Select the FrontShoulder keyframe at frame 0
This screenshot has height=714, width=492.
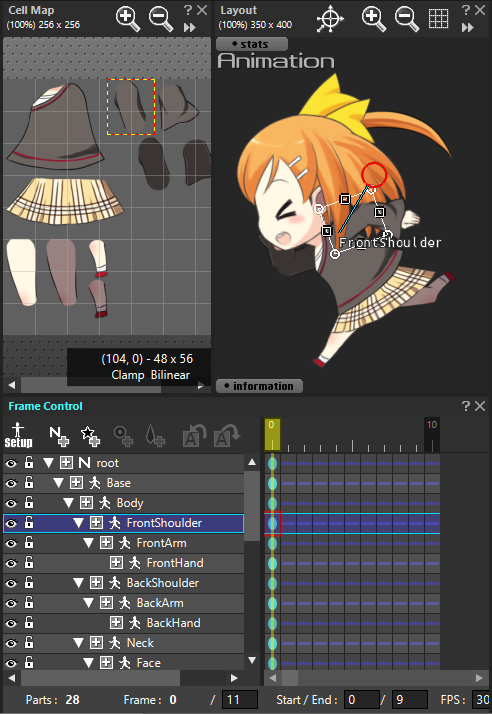tap(272, 523)
